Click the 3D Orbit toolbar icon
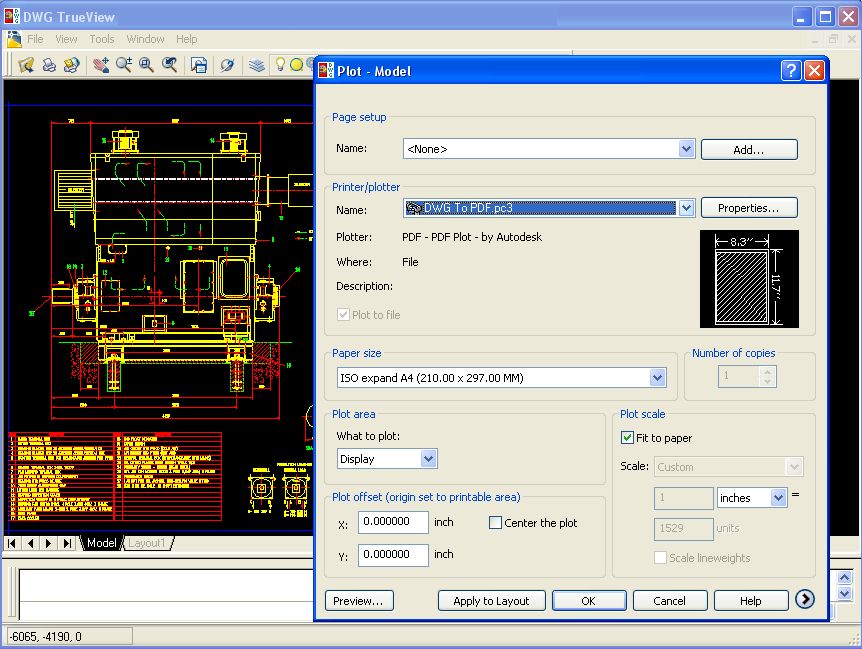Screen dimensions: 862x649 pyautogui.click(x=227, y=65)
